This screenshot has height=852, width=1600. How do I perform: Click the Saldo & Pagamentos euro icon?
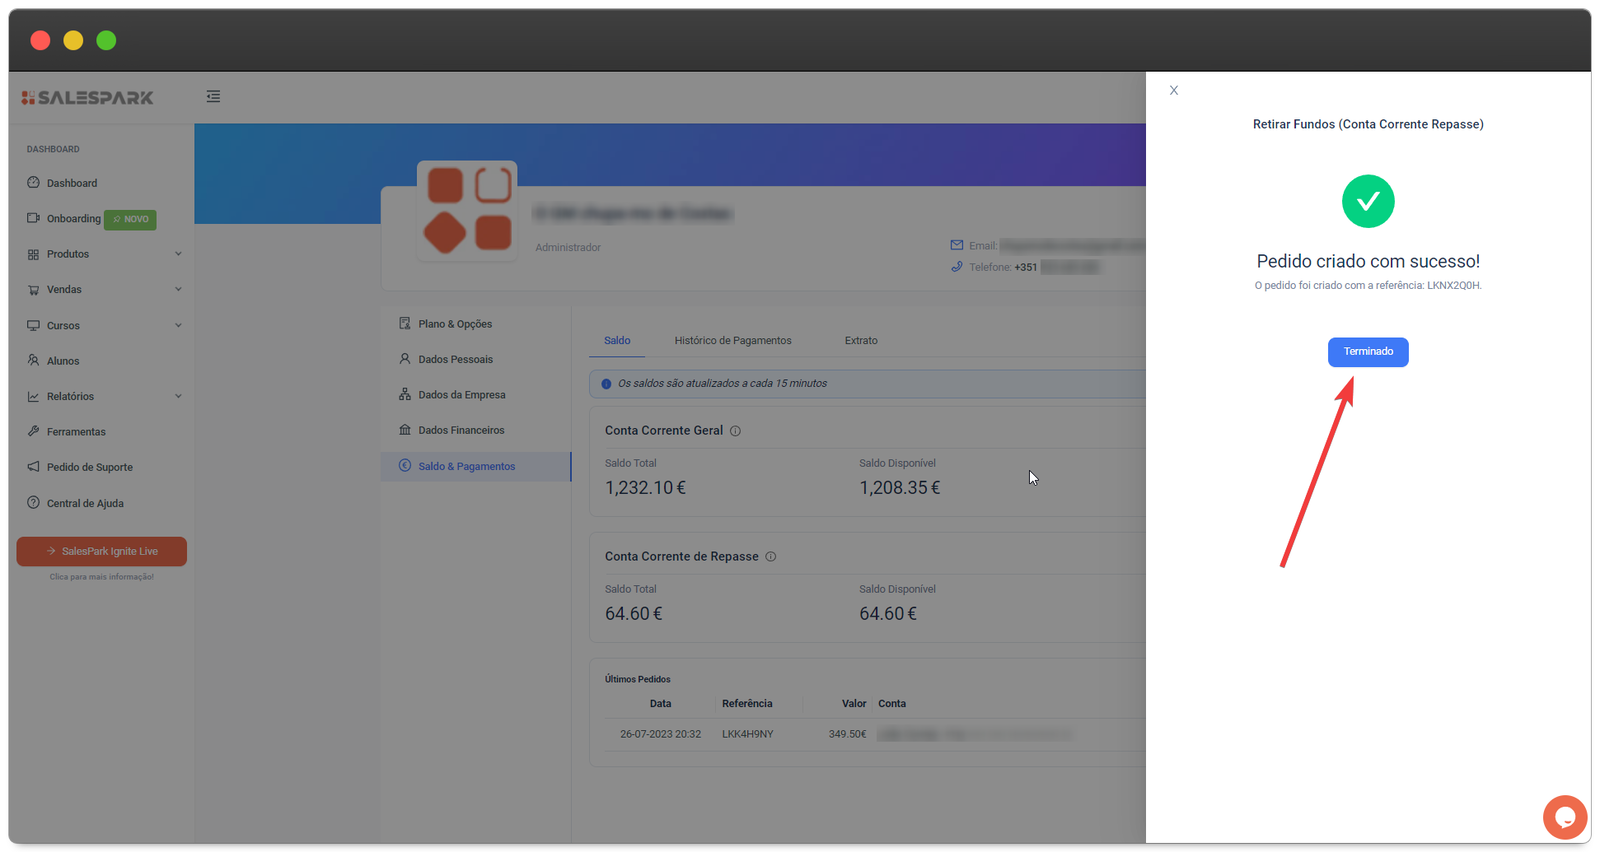405,465
